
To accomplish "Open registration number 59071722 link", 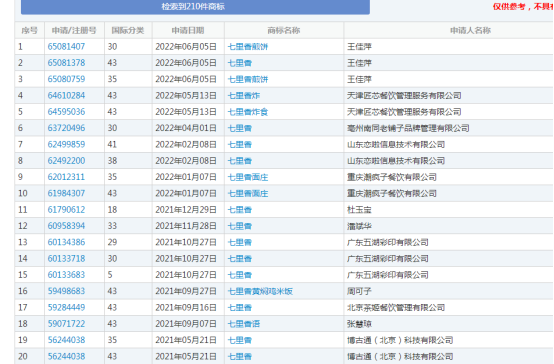I will click(66, 324).
